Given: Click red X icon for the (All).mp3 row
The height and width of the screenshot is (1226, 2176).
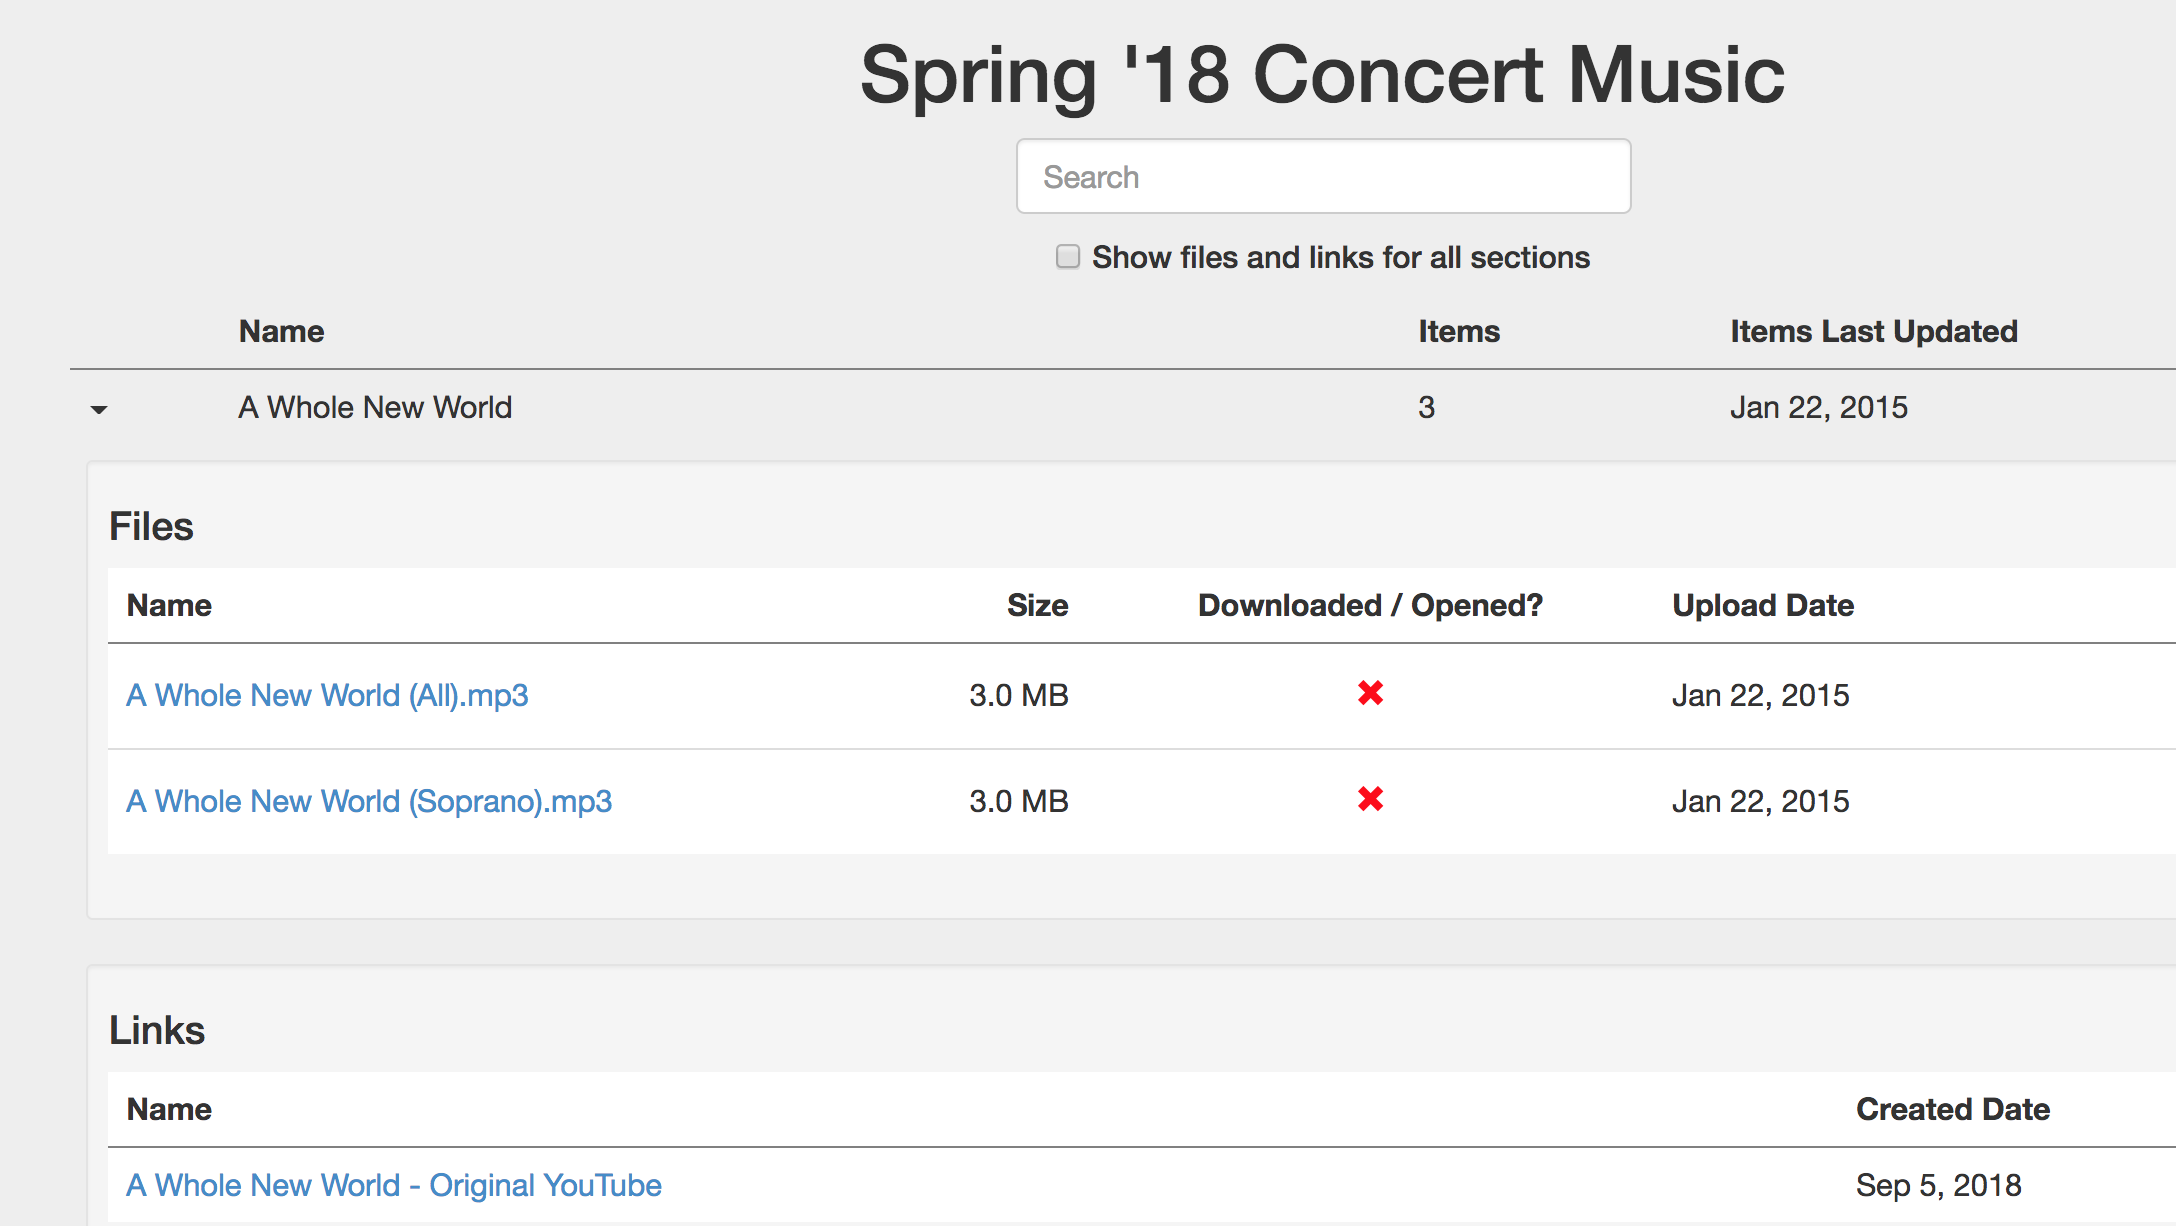Looking at the screenshot, I should 1370,693.
